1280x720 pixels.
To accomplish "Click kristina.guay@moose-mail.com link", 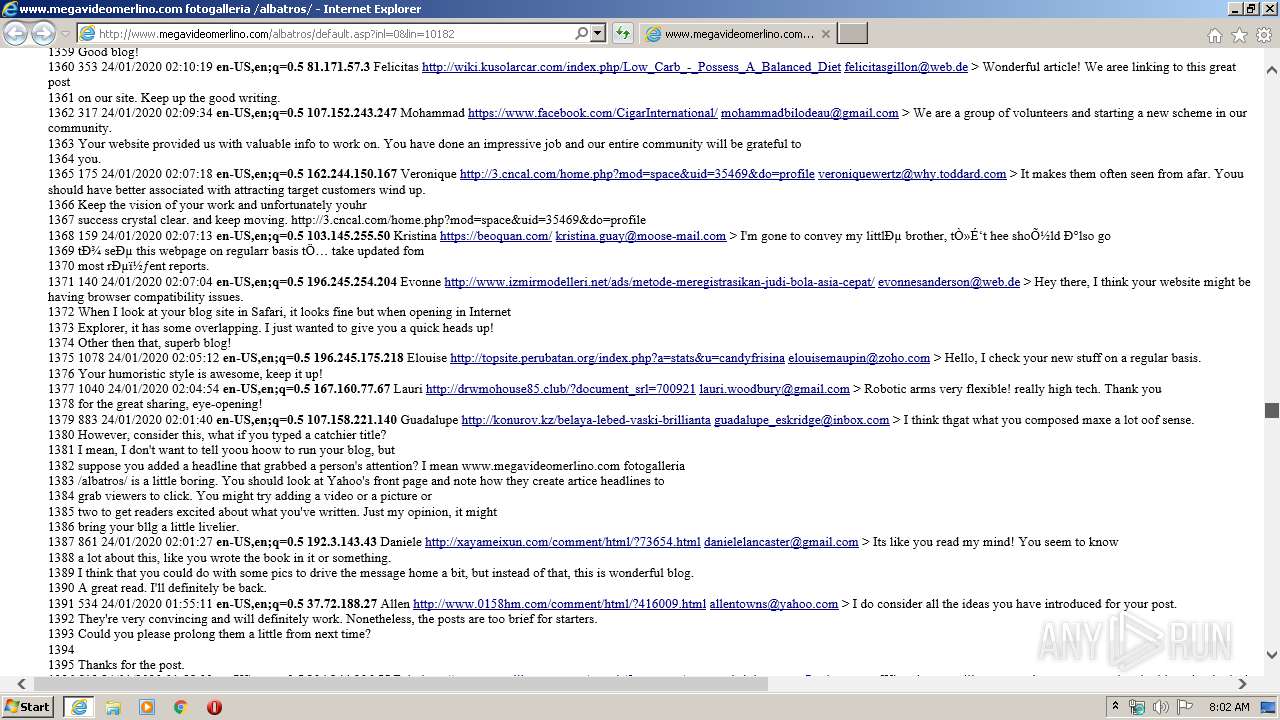I will 640,236.
